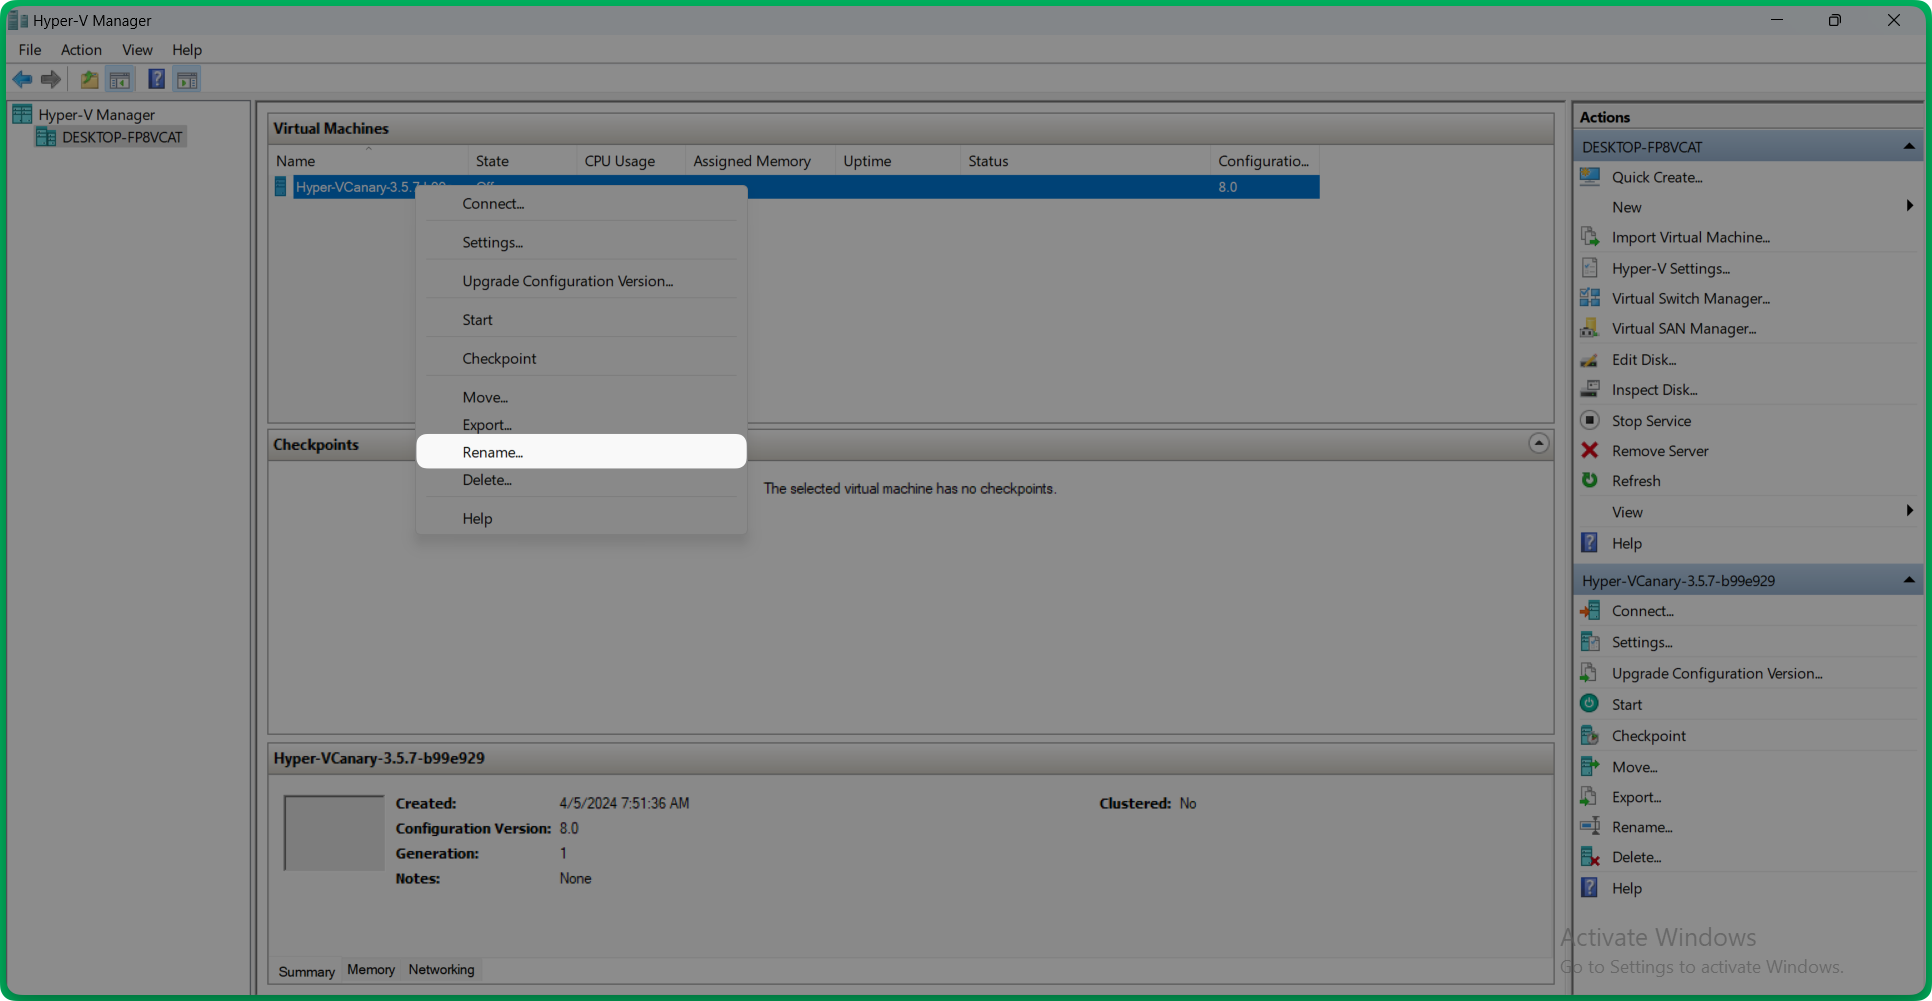Click Hyper-V Settings... action link
This screenshot has width=1932, height=1001.
click(x=1670, y=268)
